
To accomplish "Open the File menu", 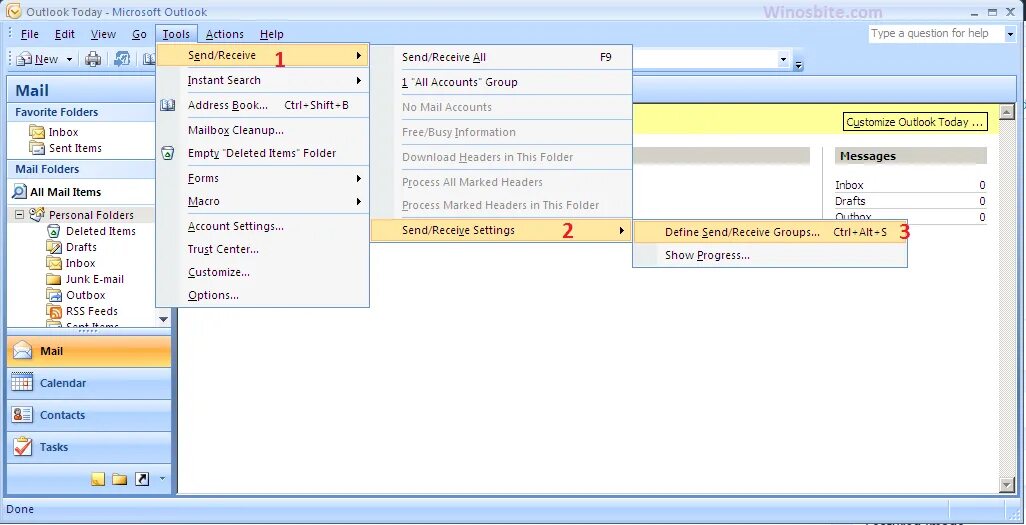I will pyautogui.click(x=29, y=35).
